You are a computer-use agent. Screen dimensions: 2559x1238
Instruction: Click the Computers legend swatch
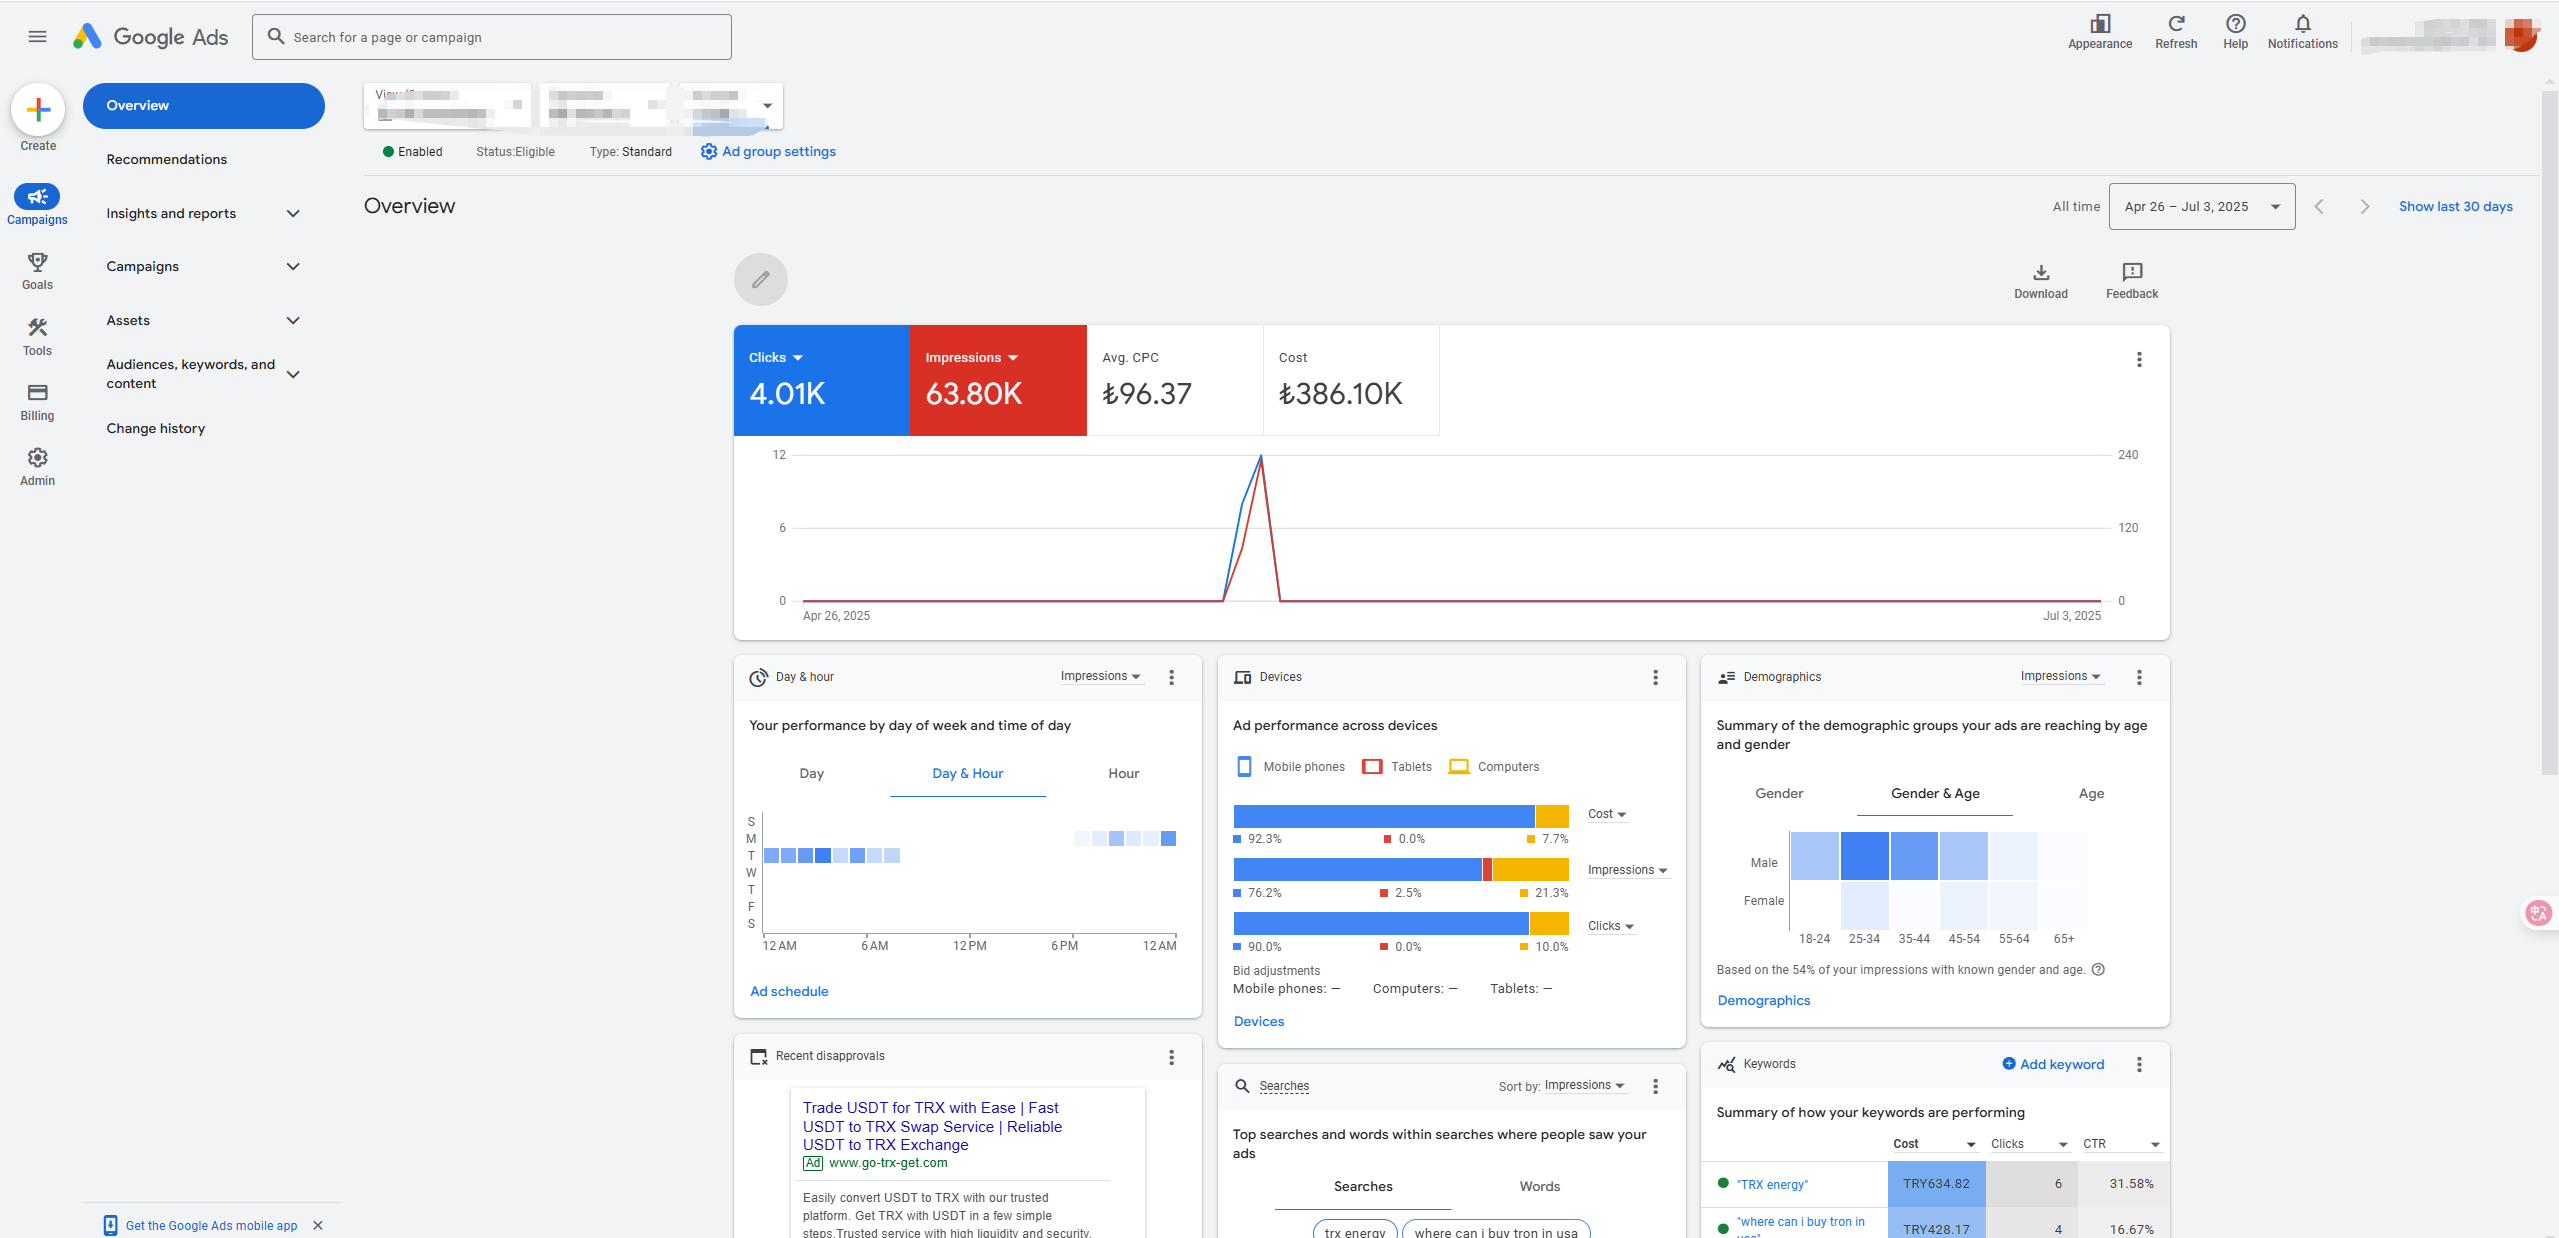pos(1459,767)
